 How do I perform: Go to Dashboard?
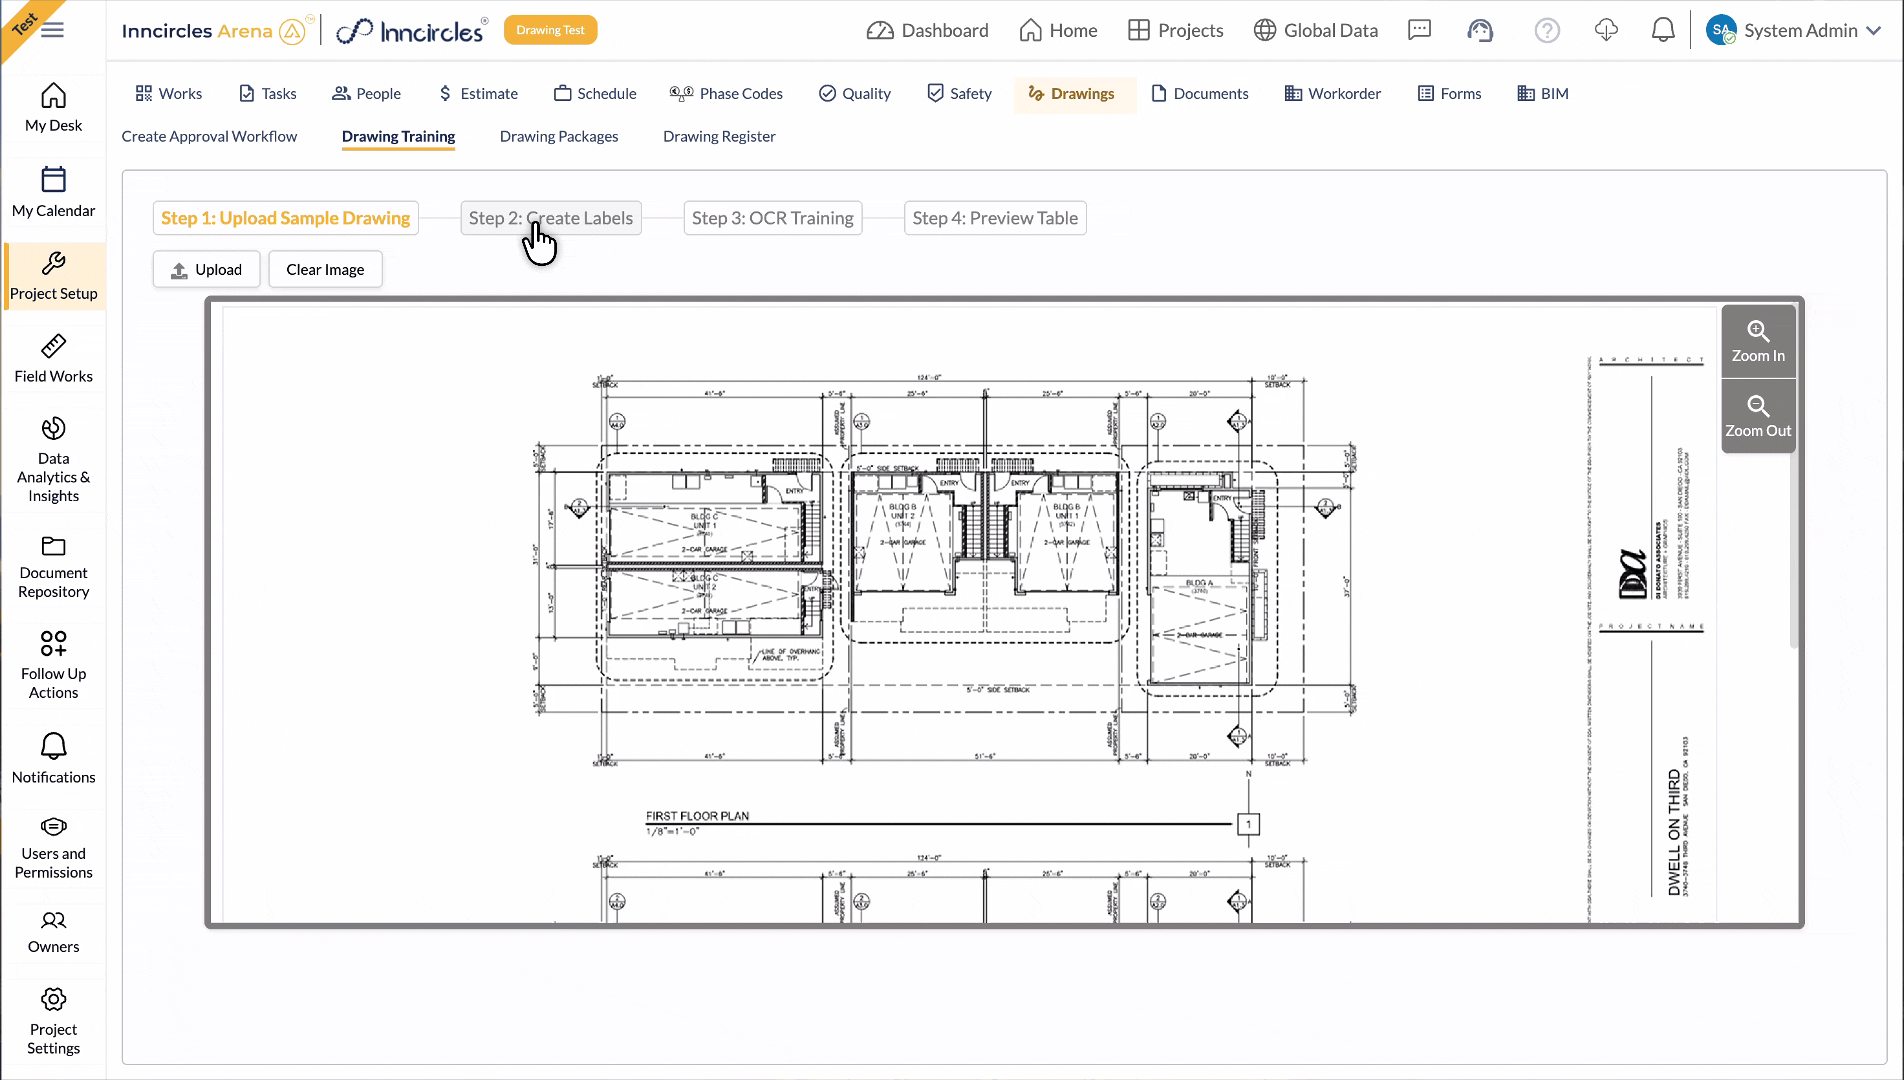pos(927,30)
